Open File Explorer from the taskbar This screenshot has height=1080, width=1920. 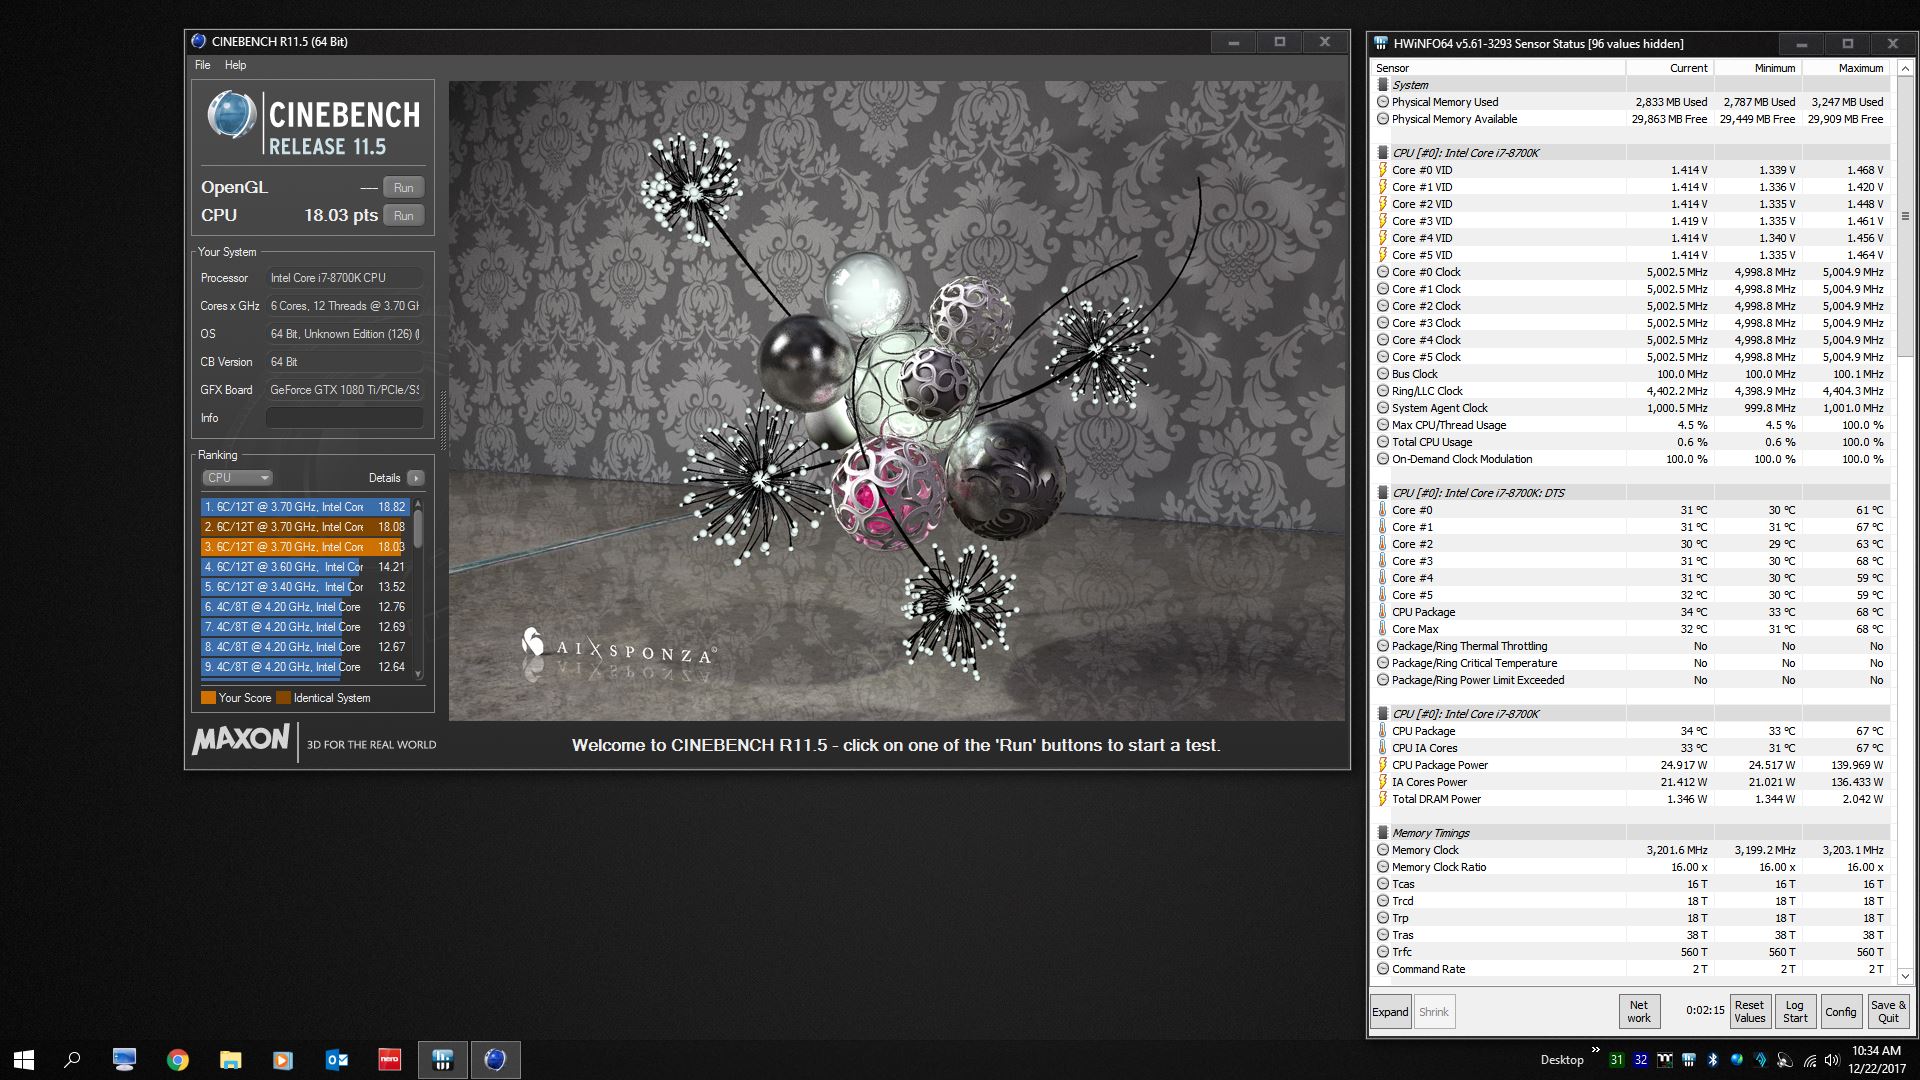point(231,1060)
